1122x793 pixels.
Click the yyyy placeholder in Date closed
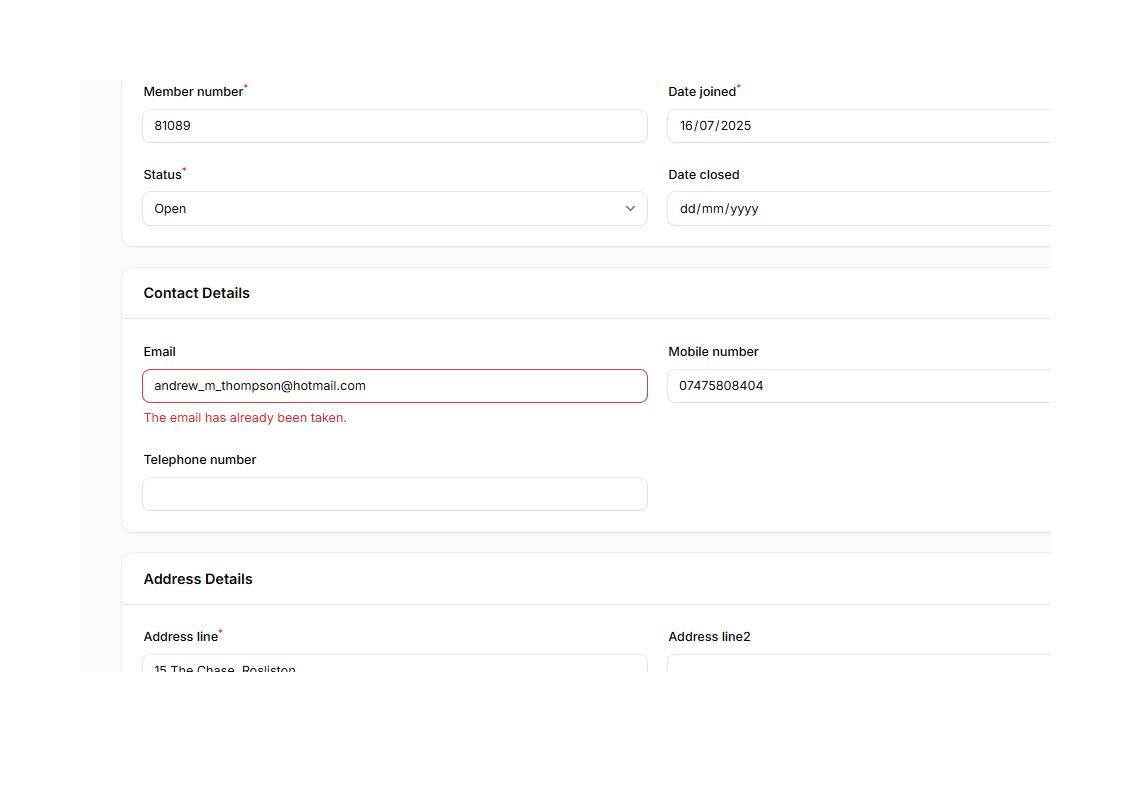coord(744,209)
